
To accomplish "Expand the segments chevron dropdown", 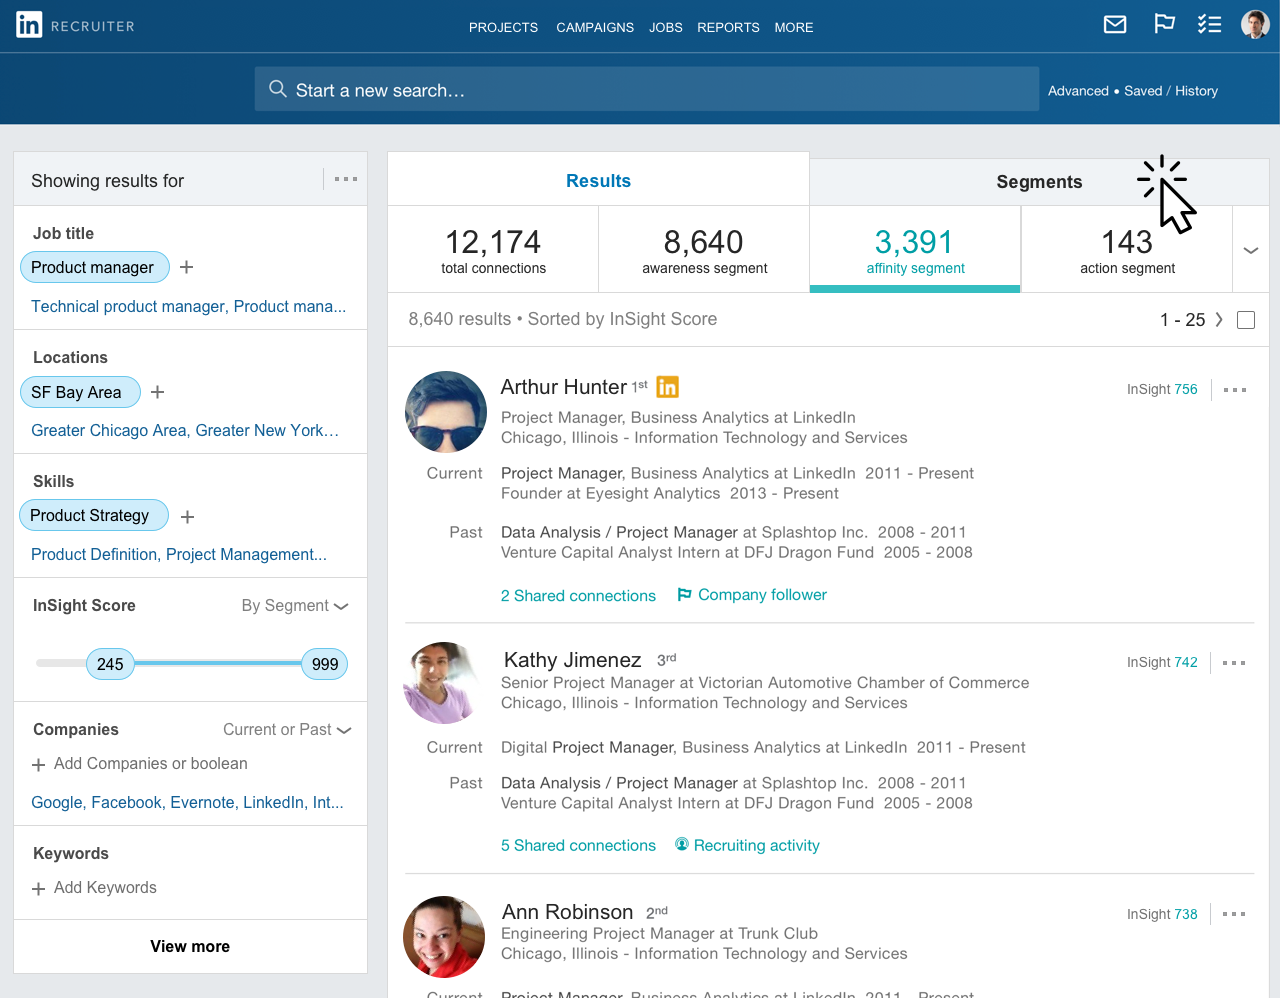I will pos(1251,250).
